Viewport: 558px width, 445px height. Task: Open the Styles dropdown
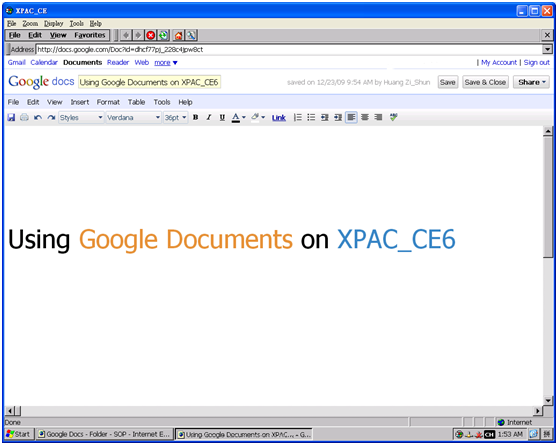pos(81,117)
